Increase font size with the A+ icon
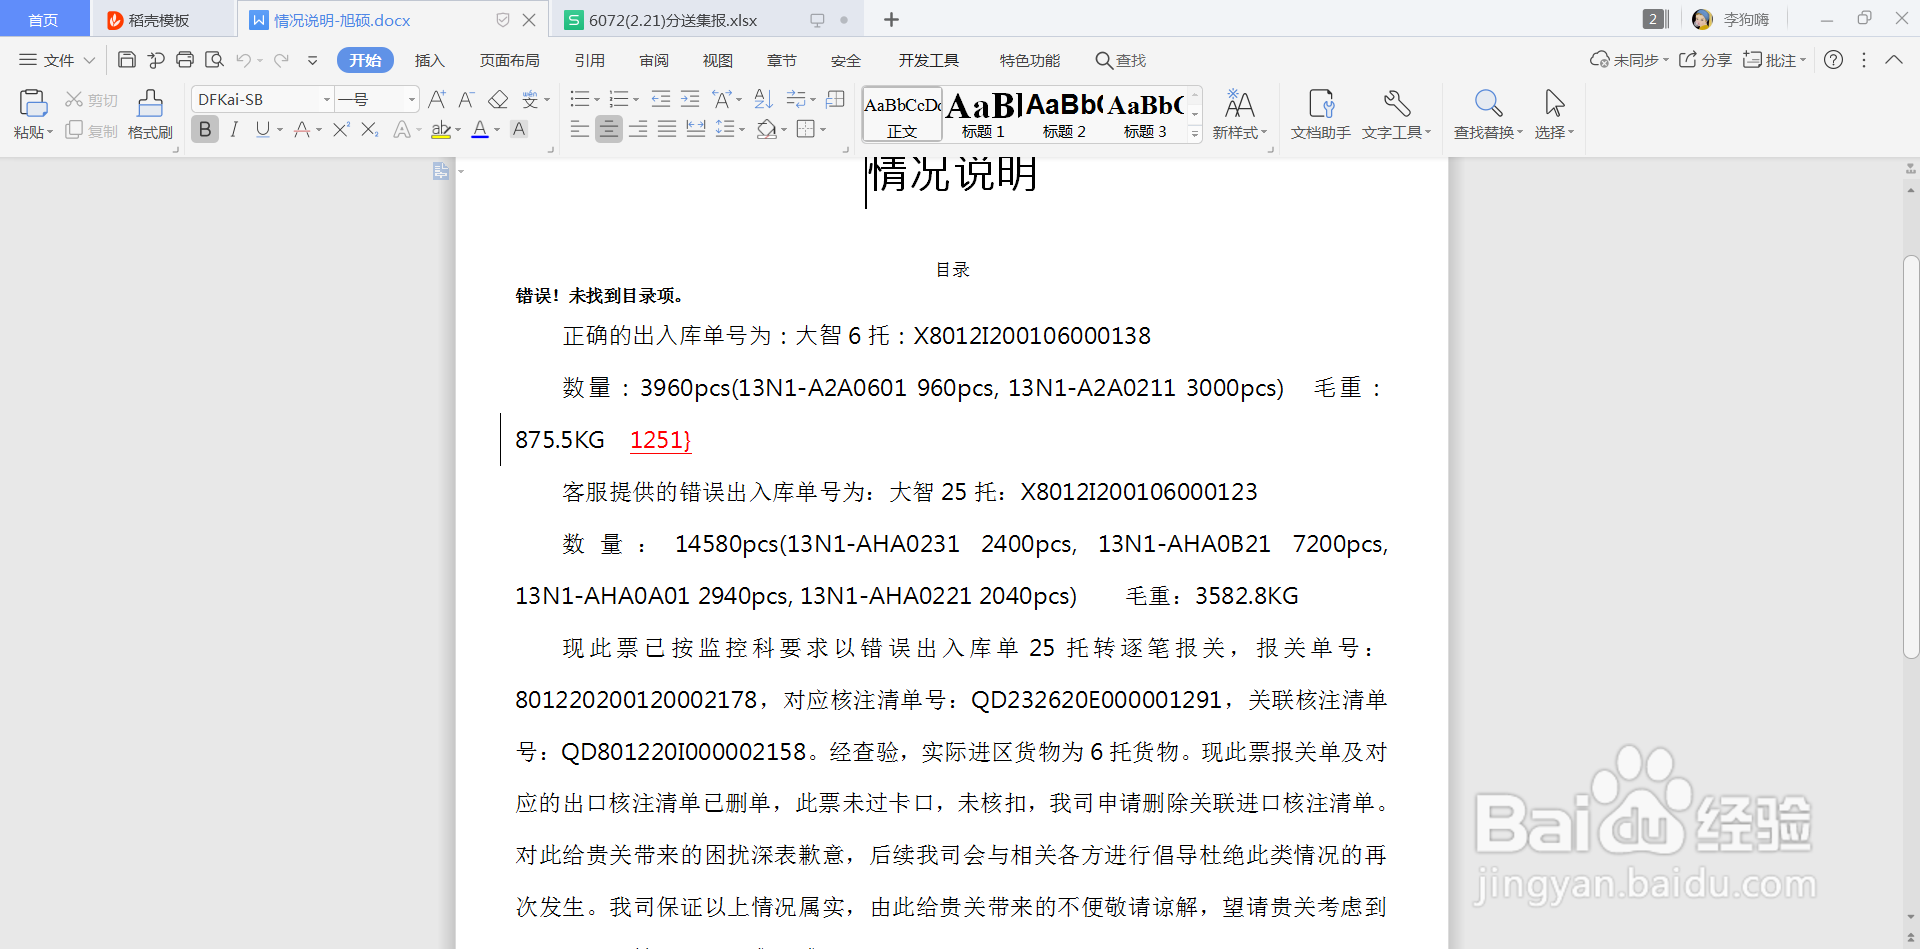The image size is (1920, 949). pyautogui.click(x=437, y=99)
